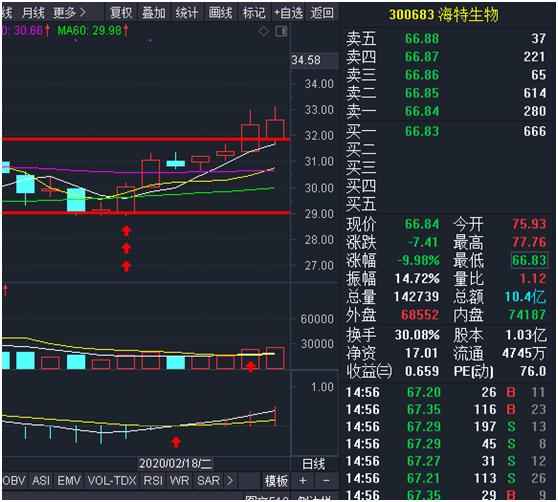Click the 振幅 value 14.72%

click(x=417, y=279)
